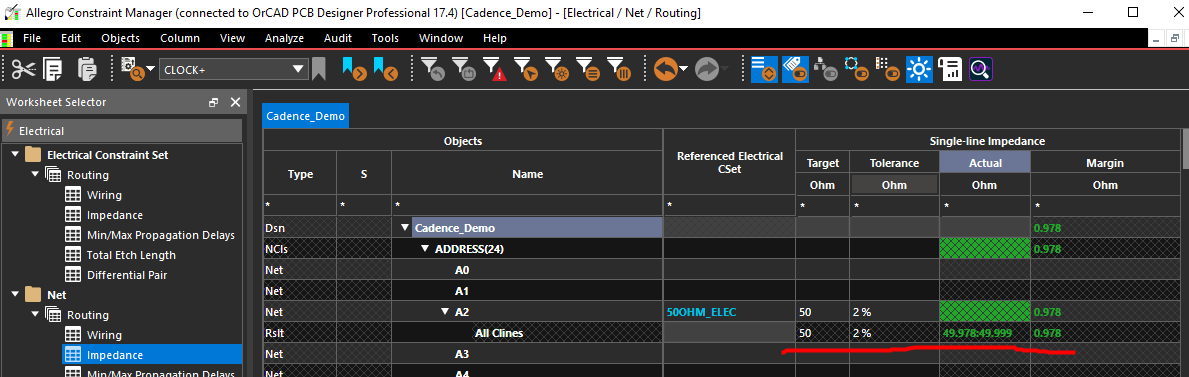Select the 49.978:49.999 actual value cell
This screenshot has width=1189, height=377.
tap(985, 333)
